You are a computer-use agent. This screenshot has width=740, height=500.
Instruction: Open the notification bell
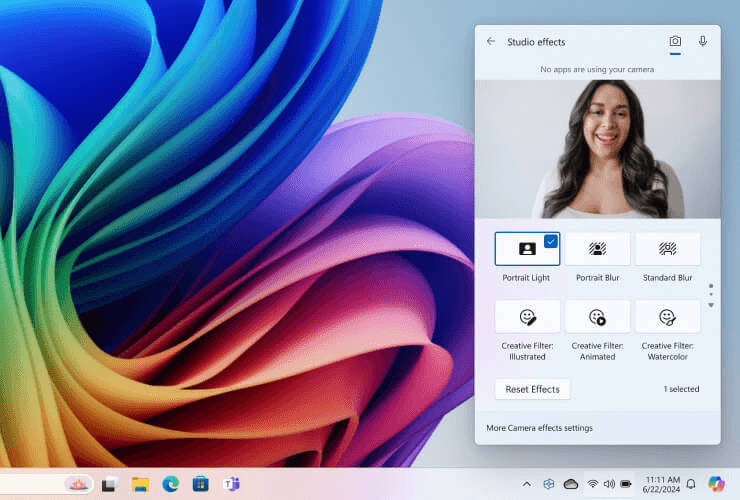(691, 484)
